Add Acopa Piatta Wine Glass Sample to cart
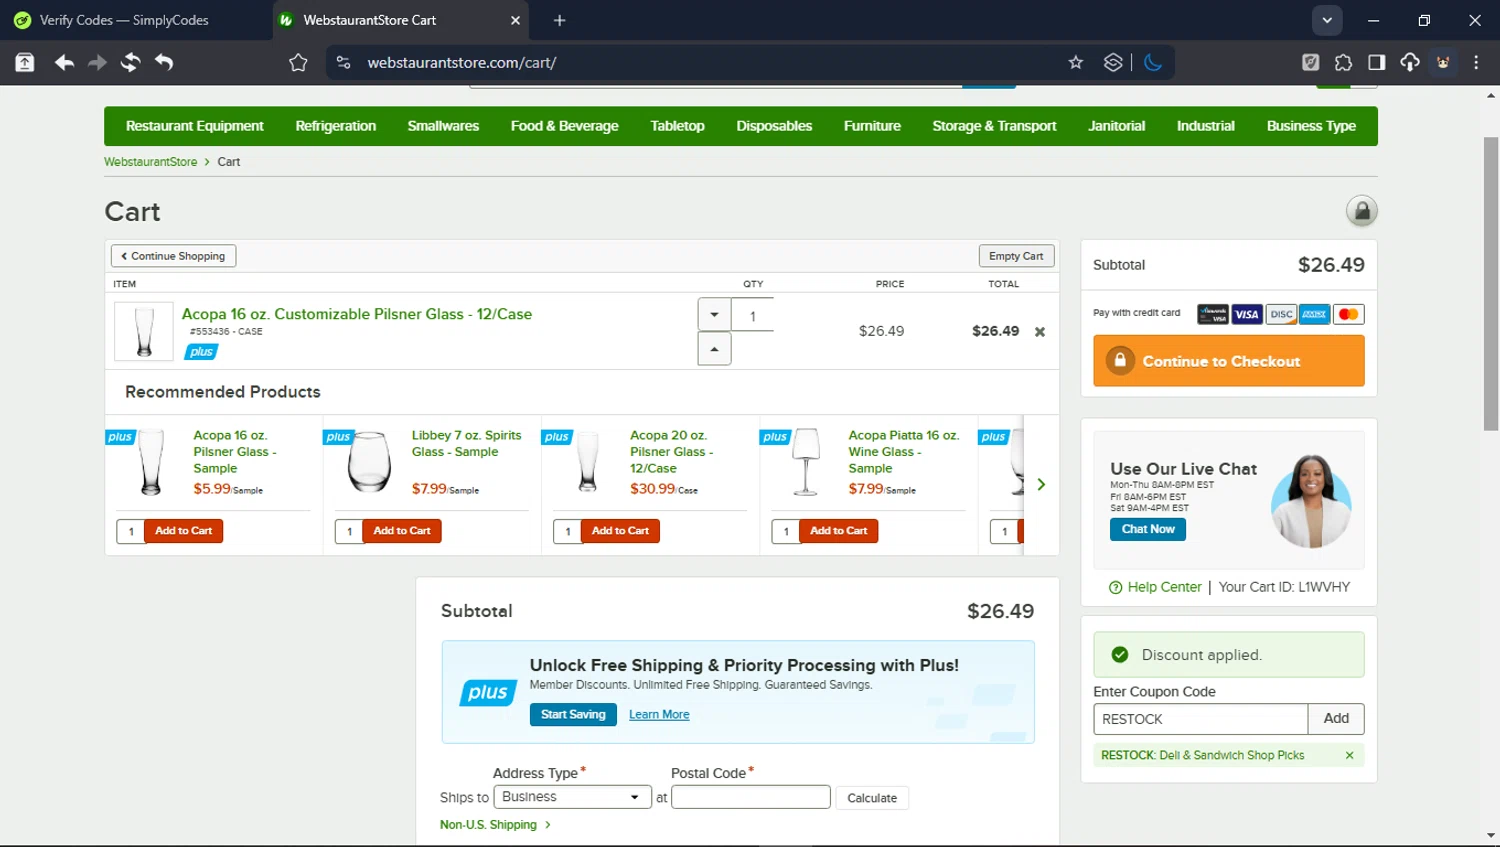Image resolution: width=1500 pixels, height=847 pixels. point(839,531)
